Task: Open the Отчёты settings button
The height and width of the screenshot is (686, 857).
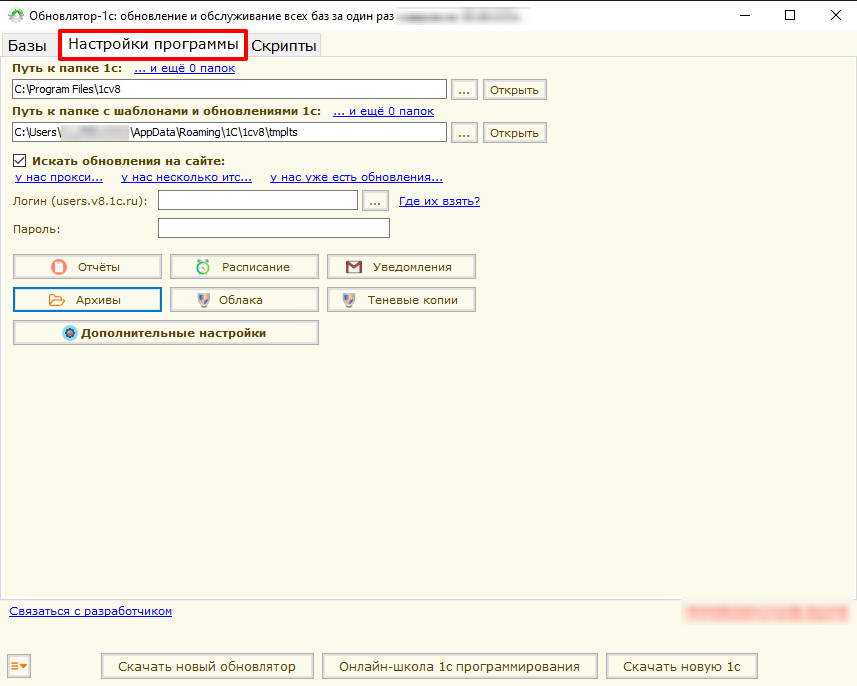Action: pyautogui.click(x=87, y=267)
